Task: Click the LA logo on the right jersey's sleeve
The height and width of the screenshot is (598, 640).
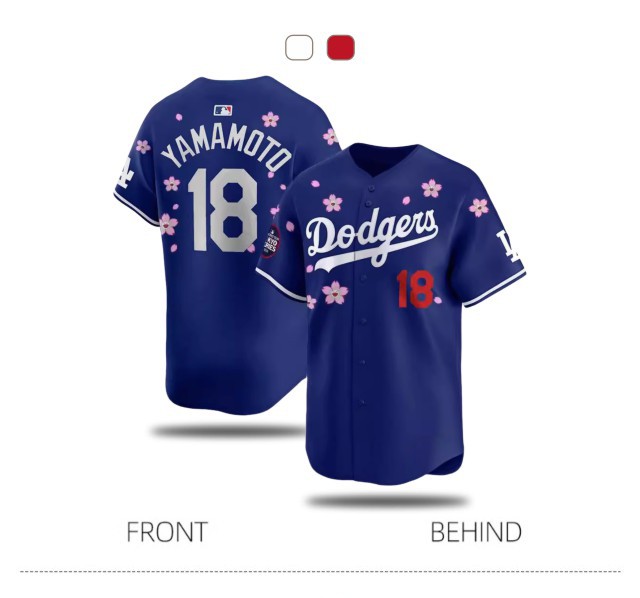Action: pos(507,245)
